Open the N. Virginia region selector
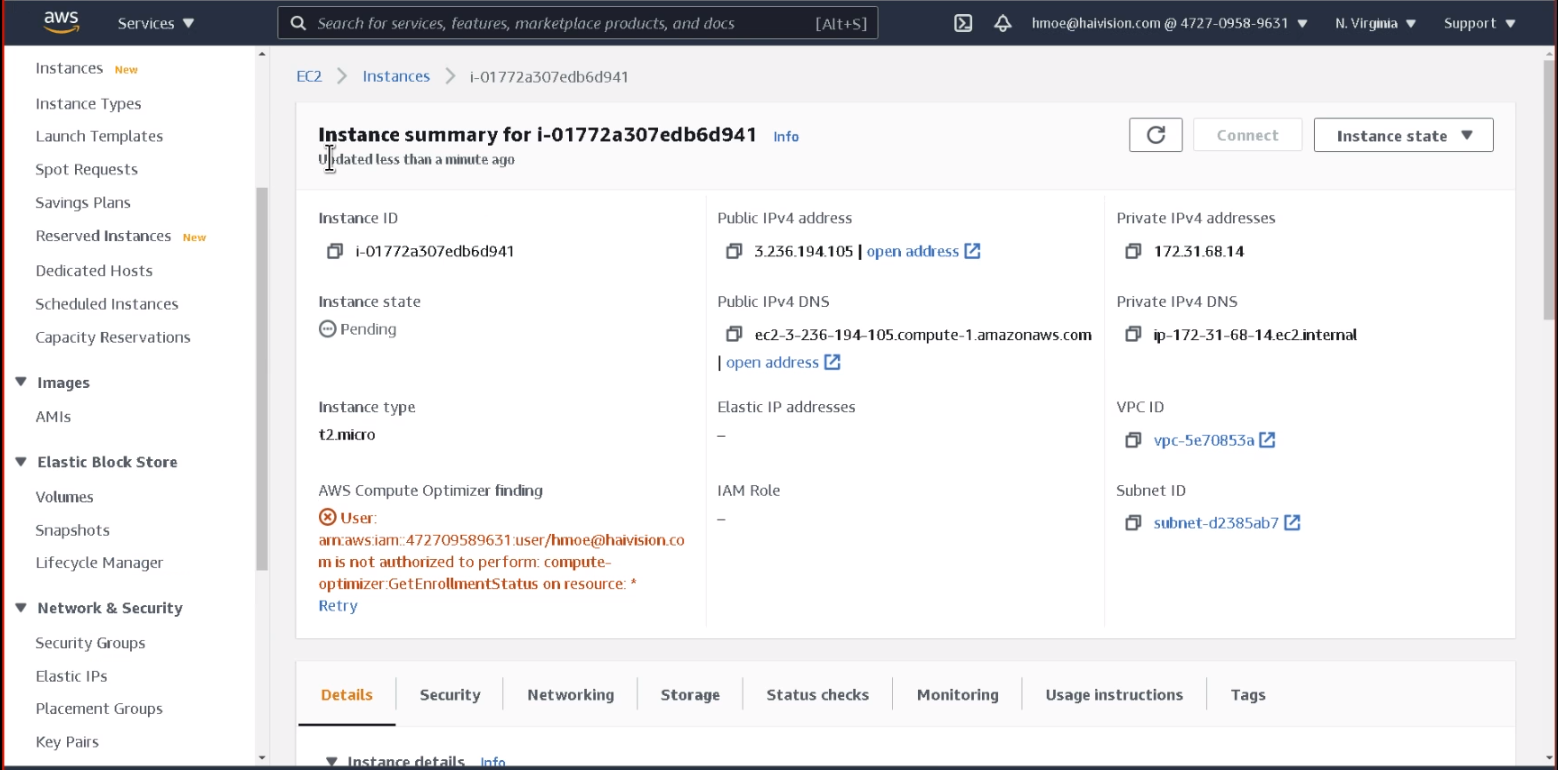 click(x=1375, y=23)
